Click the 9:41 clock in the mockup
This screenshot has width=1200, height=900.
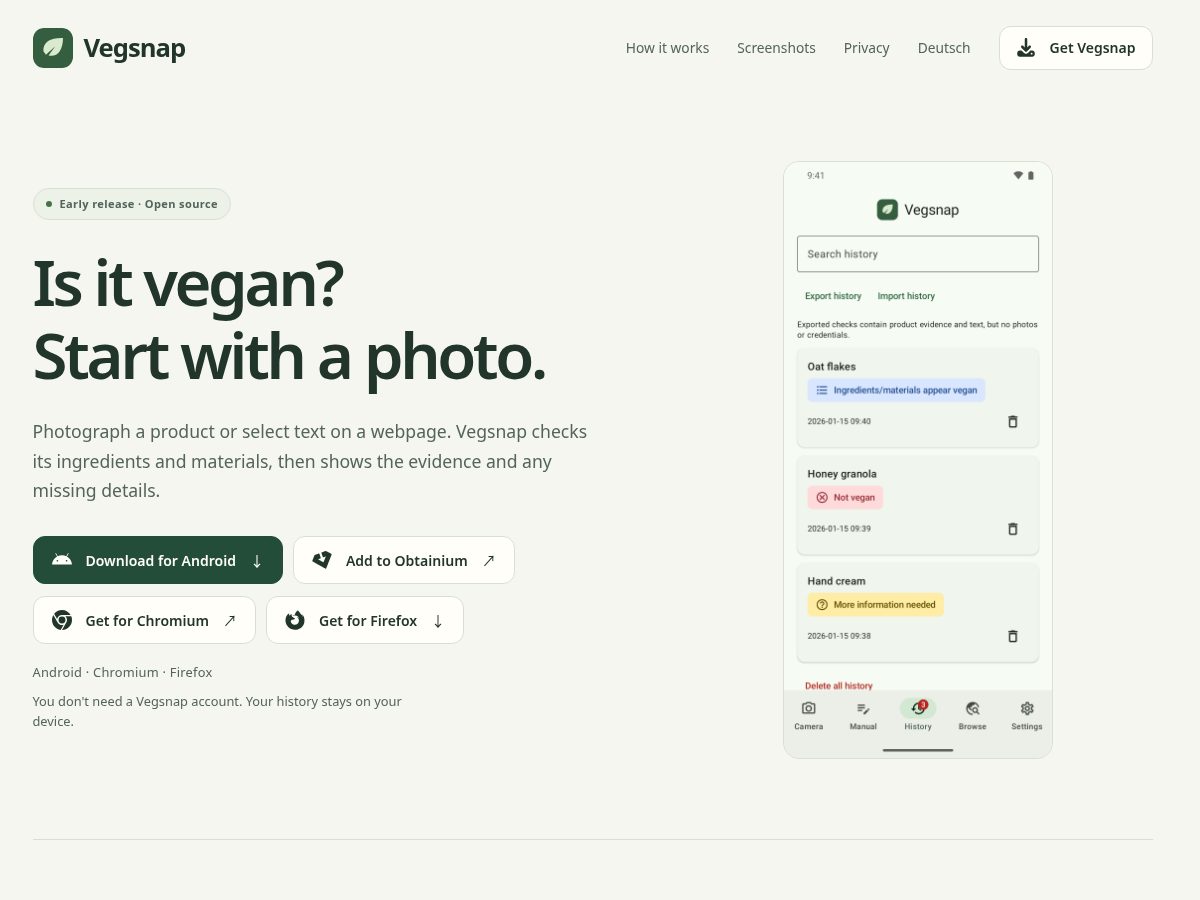pos(816,176)
